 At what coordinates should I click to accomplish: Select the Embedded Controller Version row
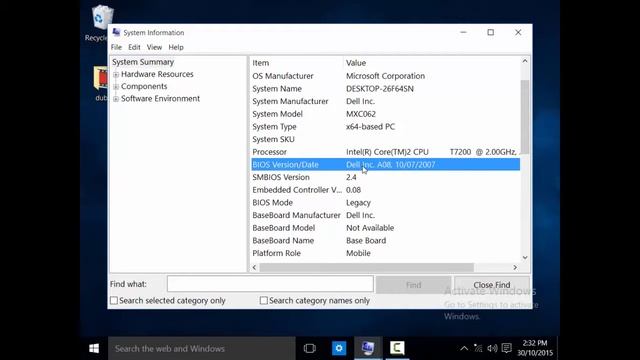[385, 190]
